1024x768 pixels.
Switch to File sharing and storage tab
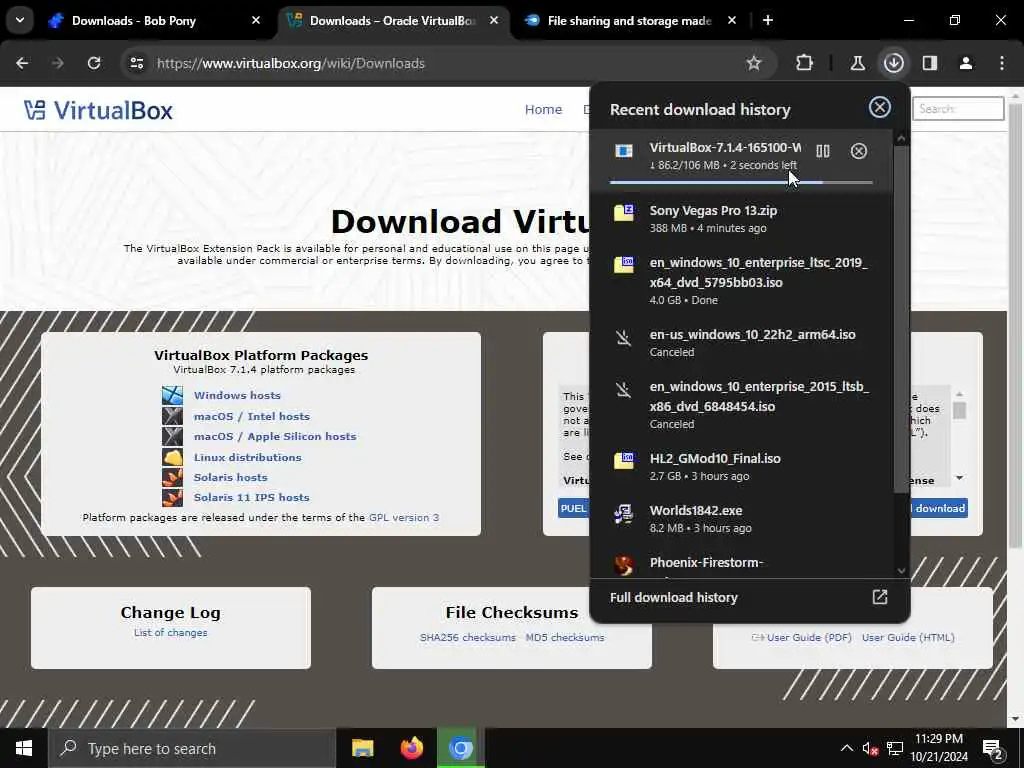(630, 21)
